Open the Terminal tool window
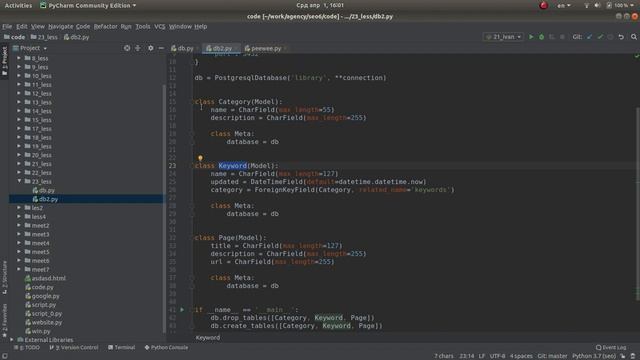Screen dimensions: 640x360 (x=122, y=348)
